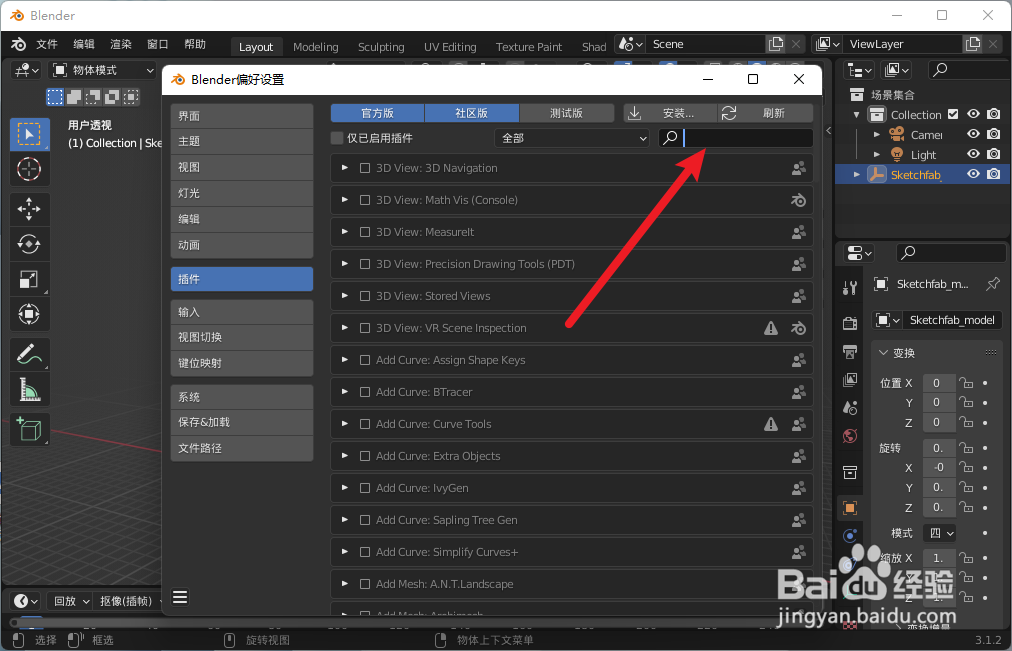The width and height of the screenshot is (1012, 651).
Task: Expand the Add Mesh: A.N.T.Landscape addon
Action: pyautogui.click(x=345, y=583)
